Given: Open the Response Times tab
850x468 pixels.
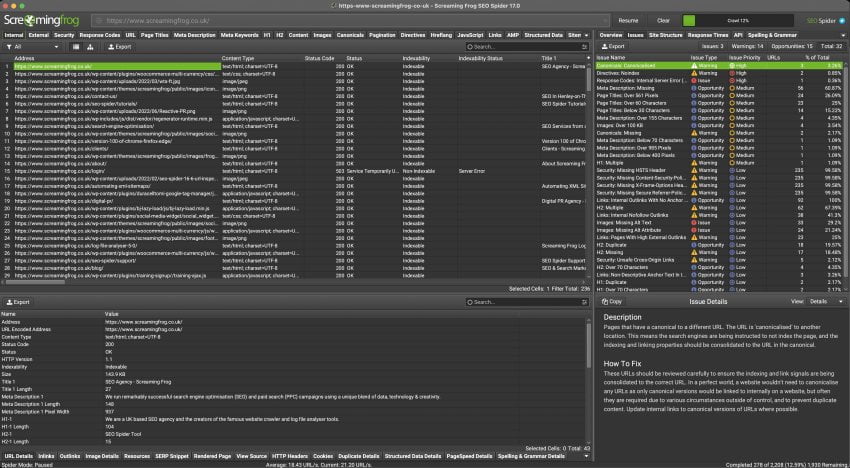Looking at the screenshot, I should pos(707,35).
